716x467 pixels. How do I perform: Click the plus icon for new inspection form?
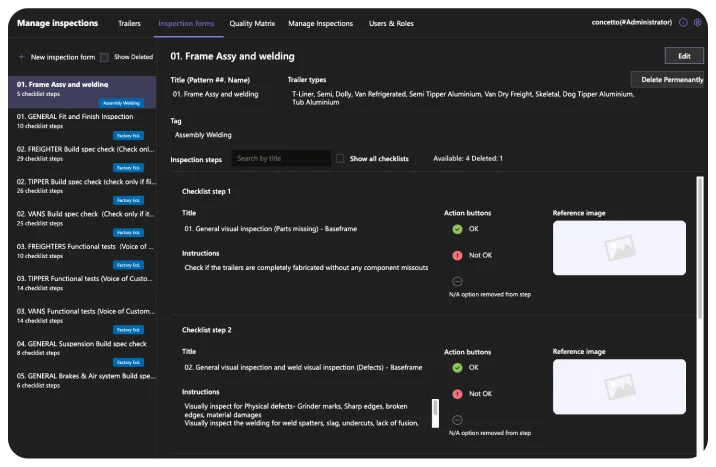[21, 57]
